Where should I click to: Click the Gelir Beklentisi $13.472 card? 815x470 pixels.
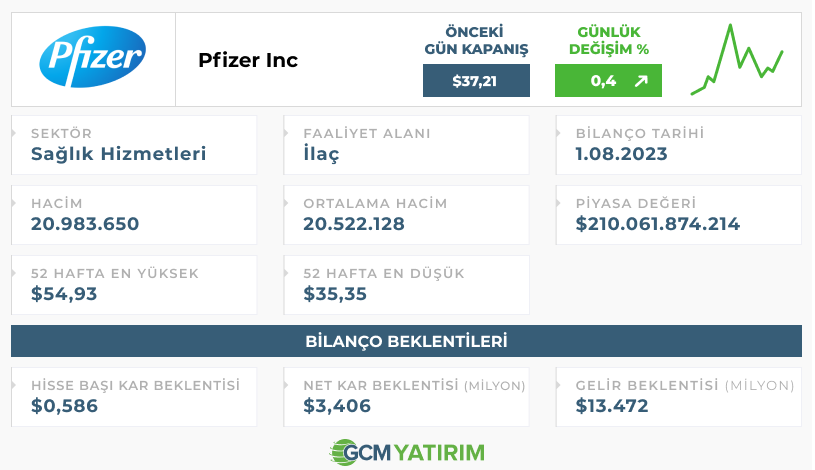pos(678,397)
